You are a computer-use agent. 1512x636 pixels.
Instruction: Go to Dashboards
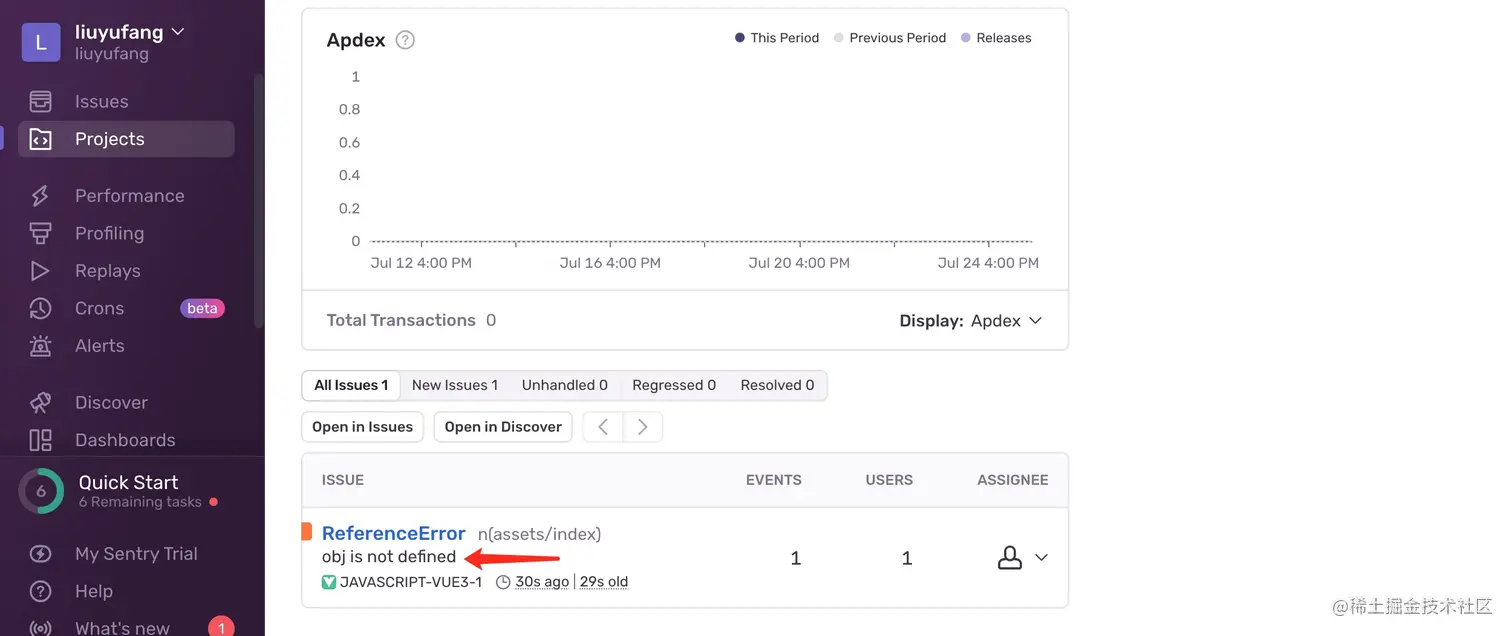pyautogui.click(x=125, y=440)
